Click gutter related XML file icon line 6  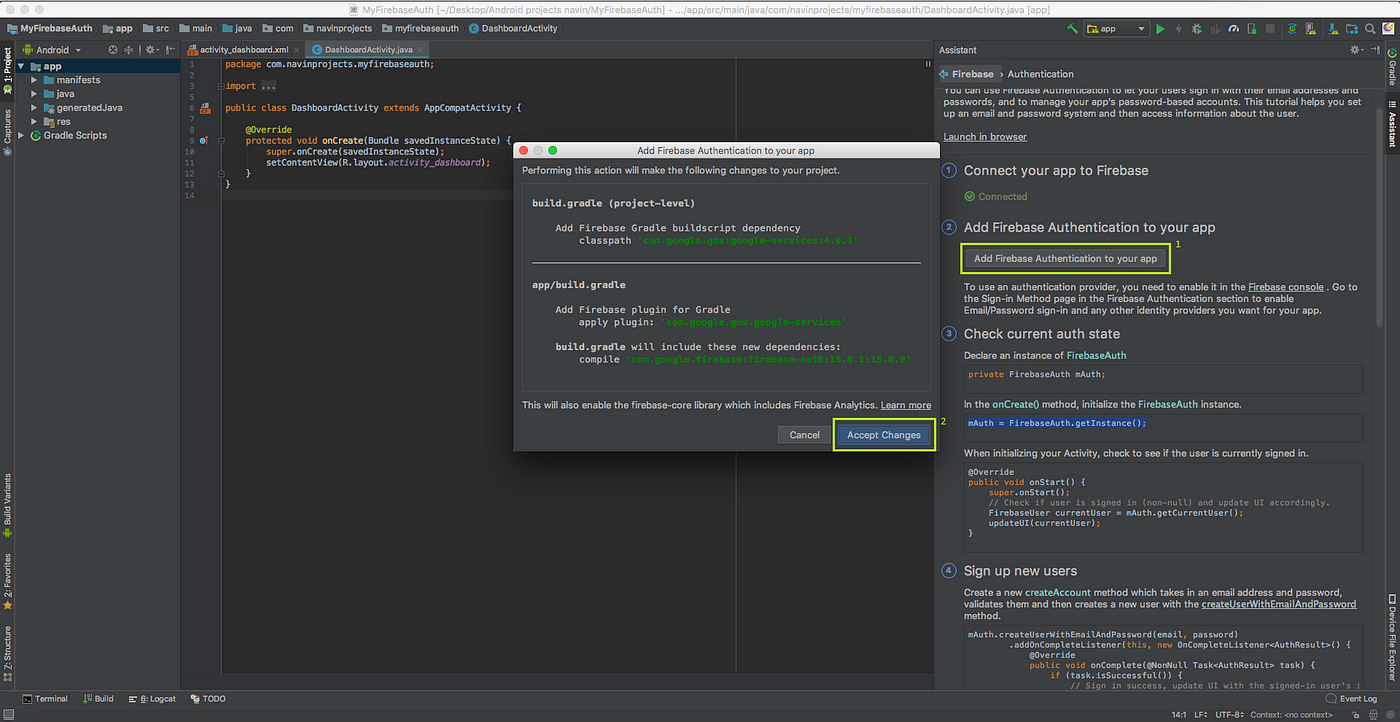pos(205,108)
